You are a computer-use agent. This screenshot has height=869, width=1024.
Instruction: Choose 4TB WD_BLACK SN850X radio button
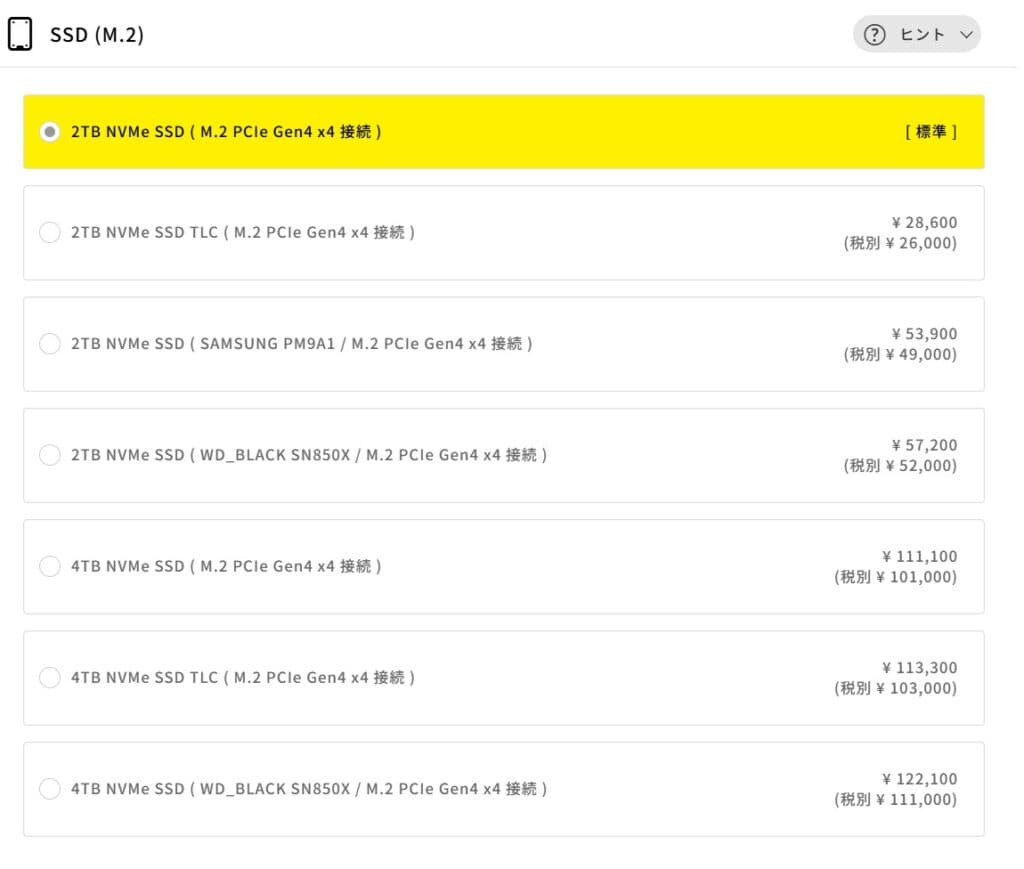50,788
